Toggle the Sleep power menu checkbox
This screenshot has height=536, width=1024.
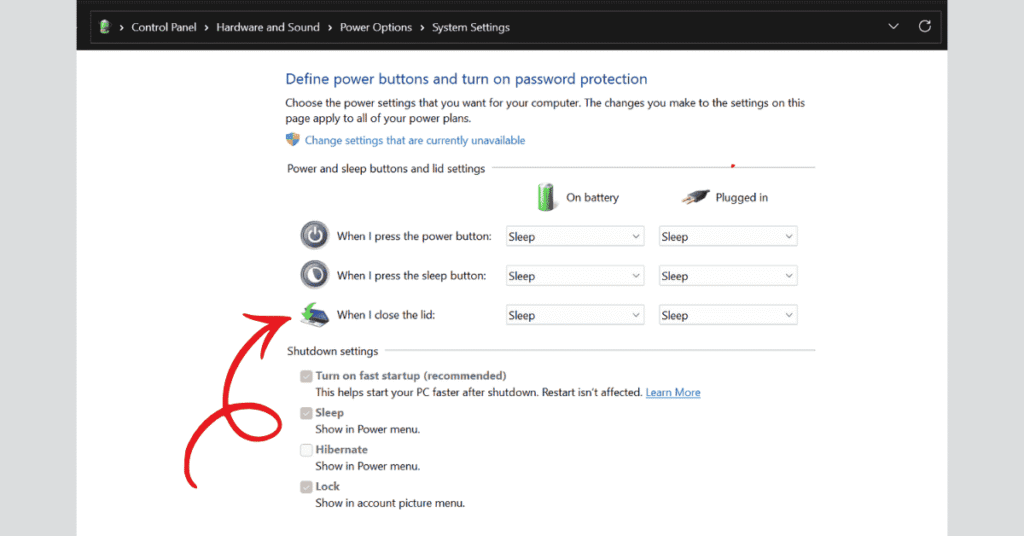pos(306,413)
